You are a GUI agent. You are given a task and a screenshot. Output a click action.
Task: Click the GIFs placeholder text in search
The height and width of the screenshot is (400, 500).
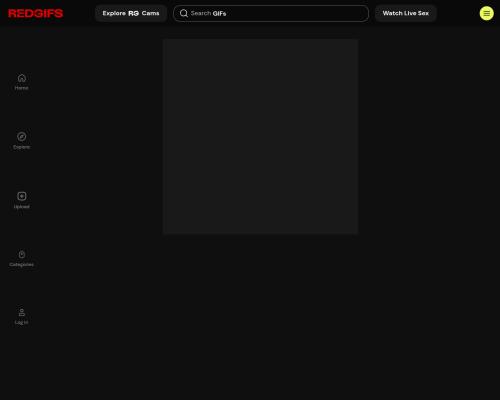pyautogui.click(x=219, y=13)
